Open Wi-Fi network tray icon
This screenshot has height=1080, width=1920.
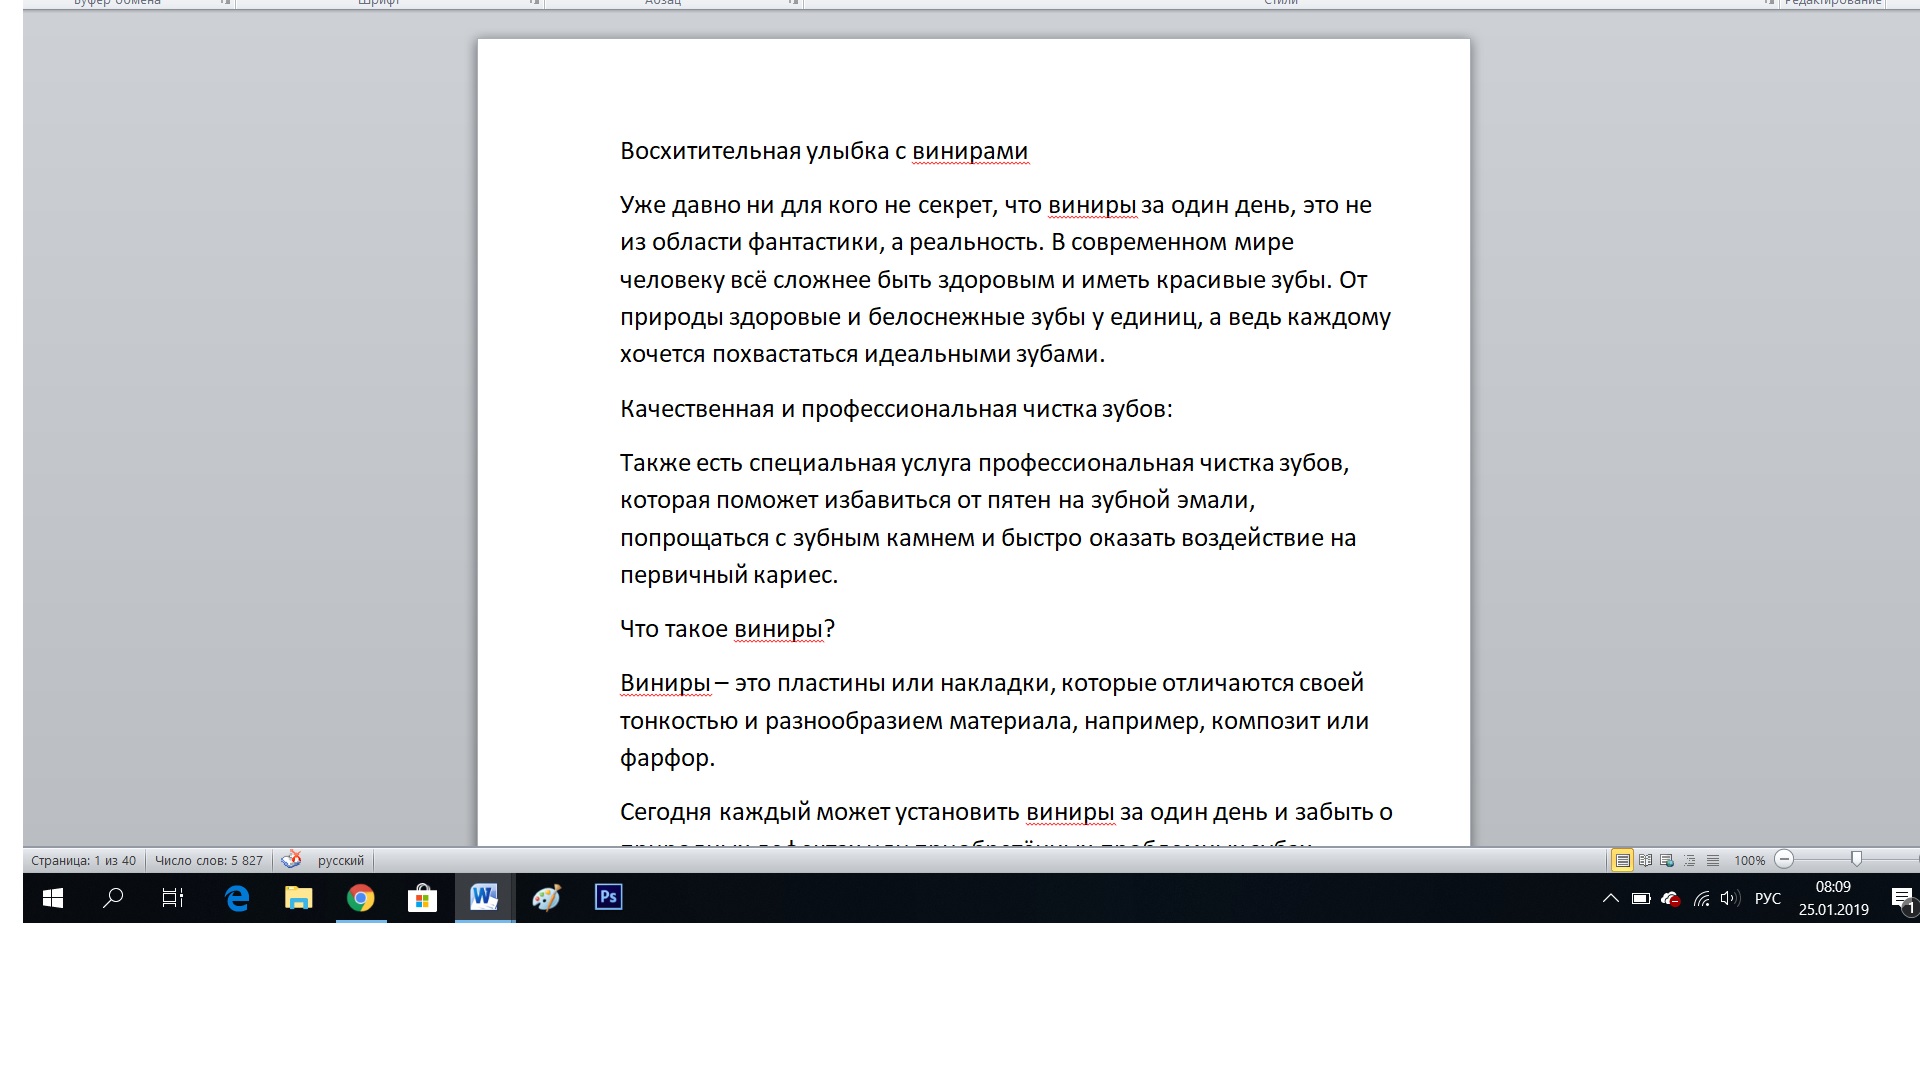pos(1701,899)
